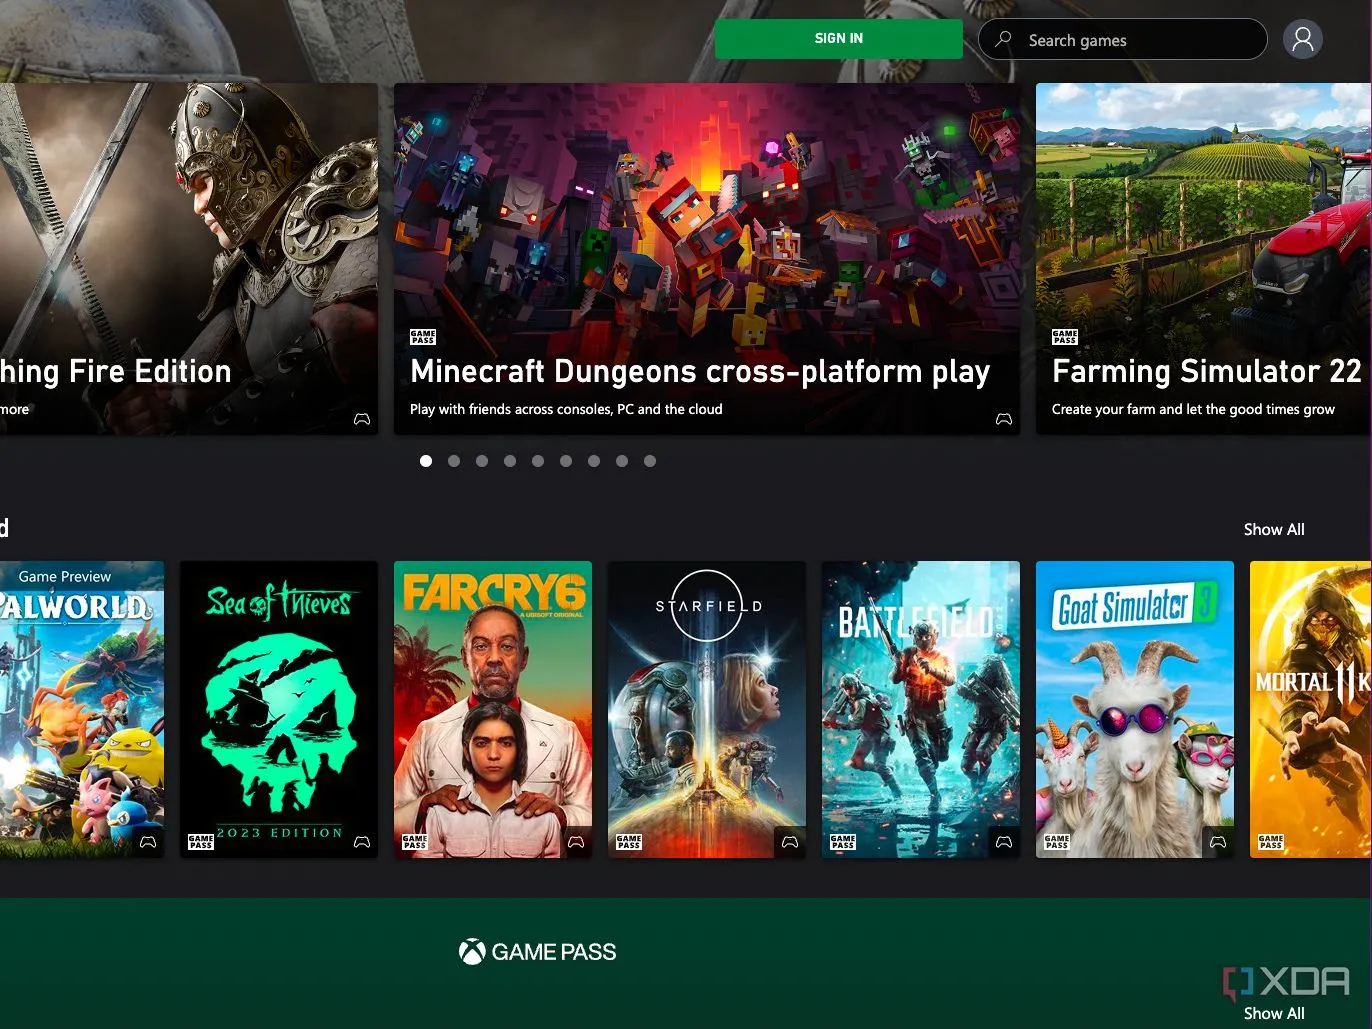Open the Battlefield game cover
This screenshot has height=1029, width=1372.
pos(920,709)
